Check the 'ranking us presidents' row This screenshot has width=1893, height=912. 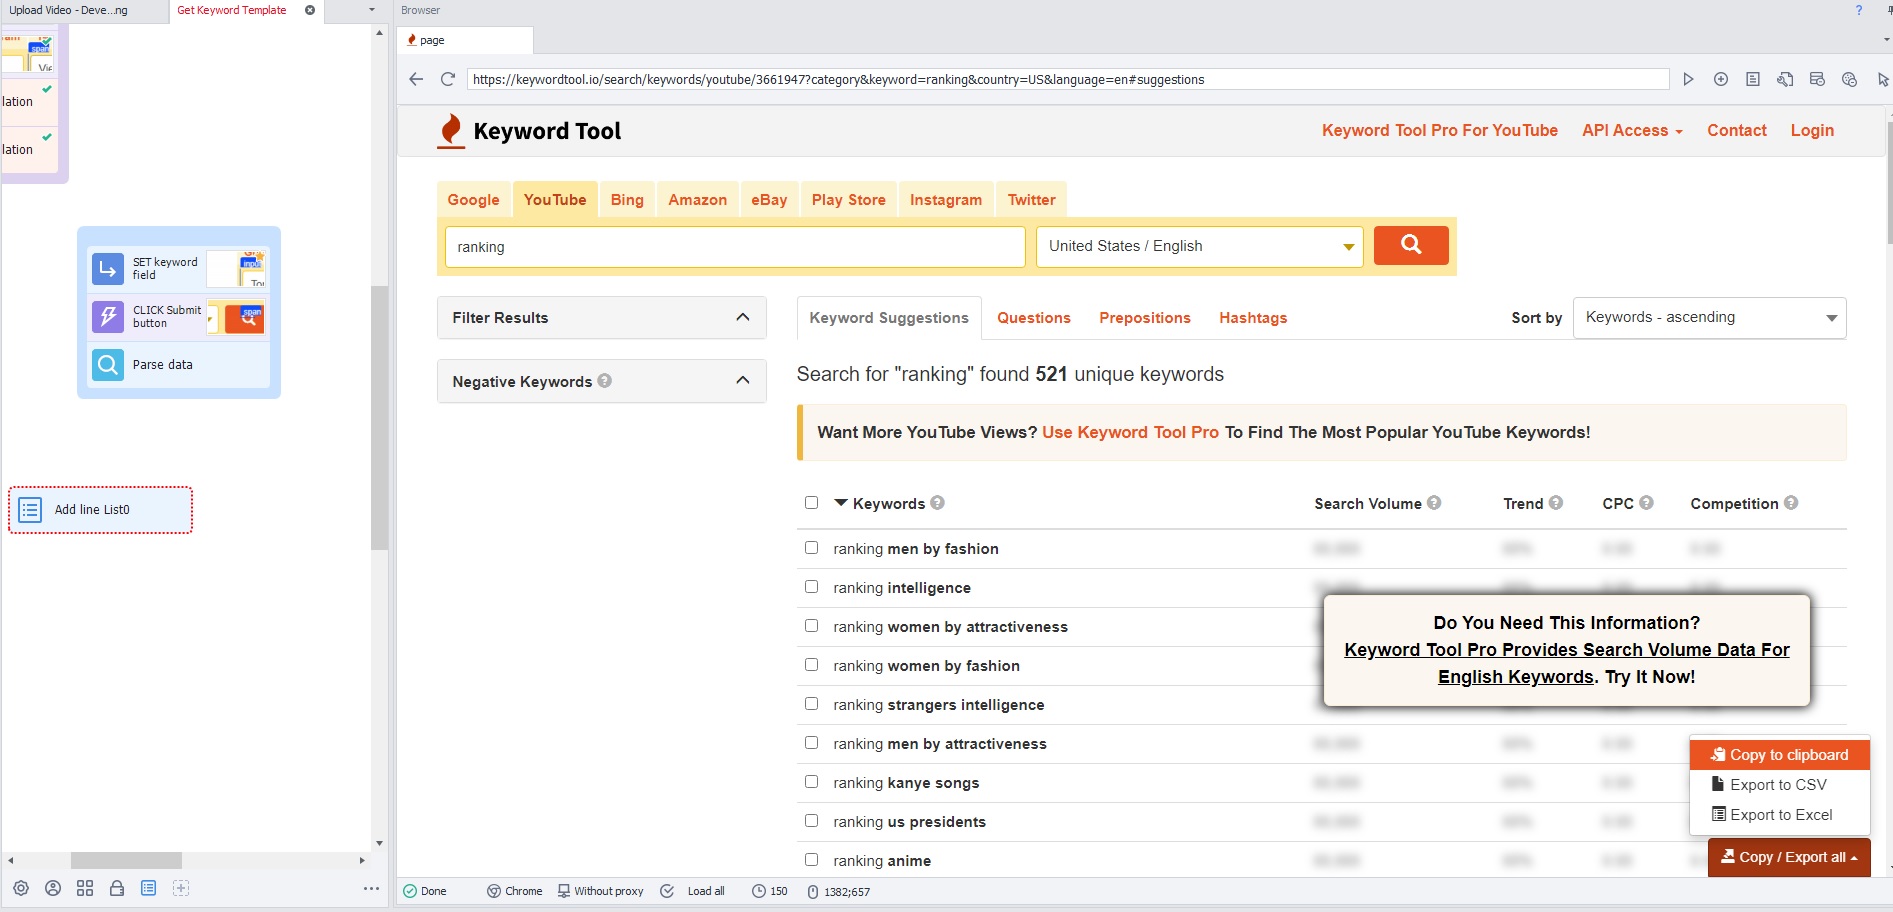[811, 821]
